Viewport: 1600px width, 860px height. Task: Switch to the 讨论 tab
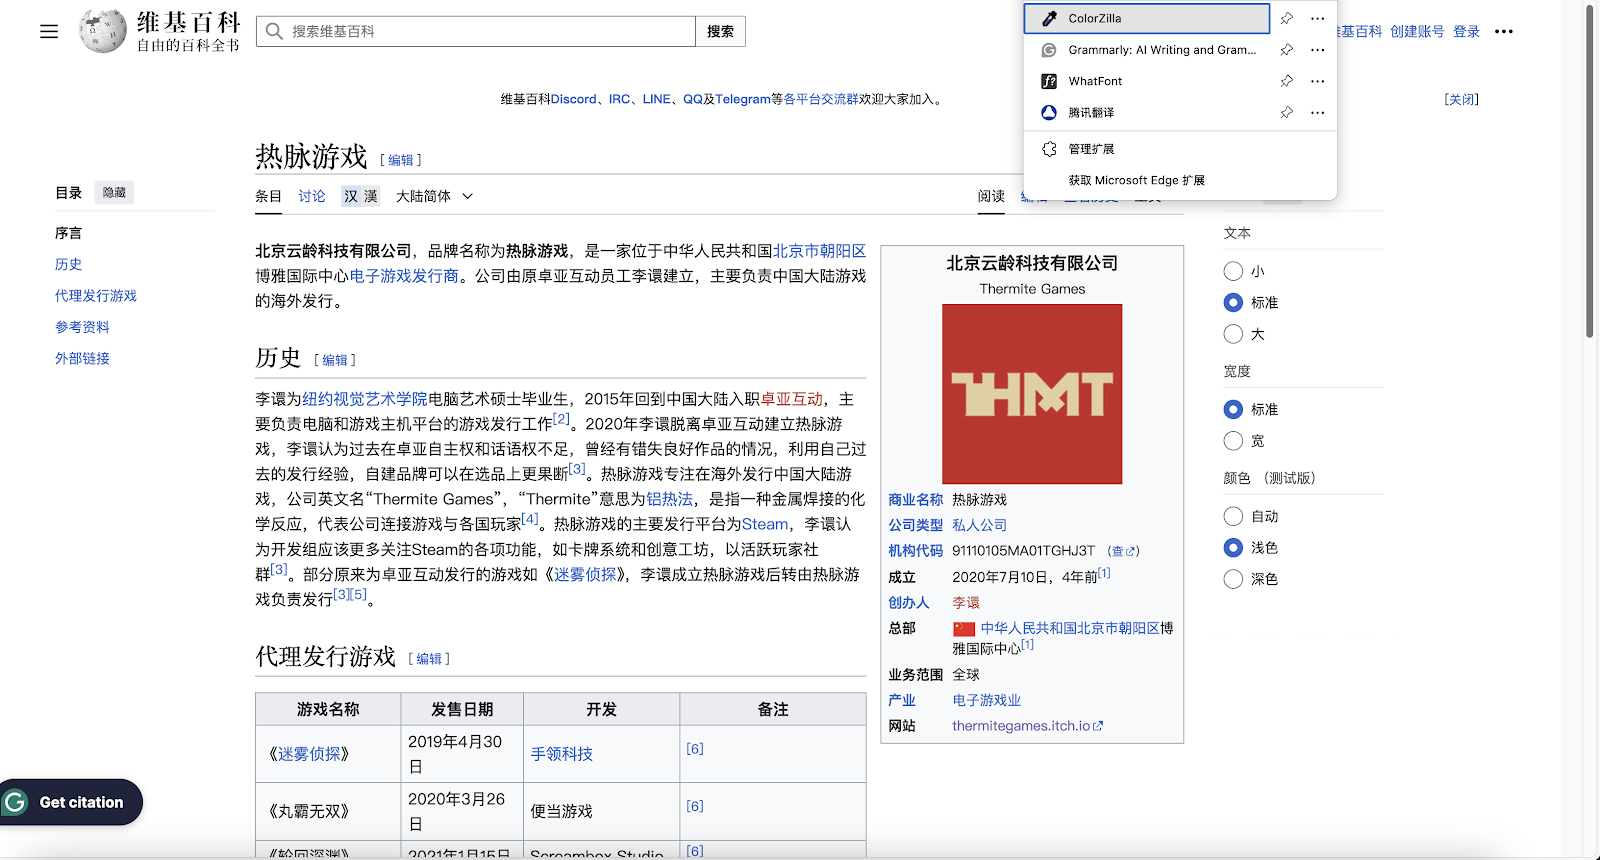(x=312, y=196)
